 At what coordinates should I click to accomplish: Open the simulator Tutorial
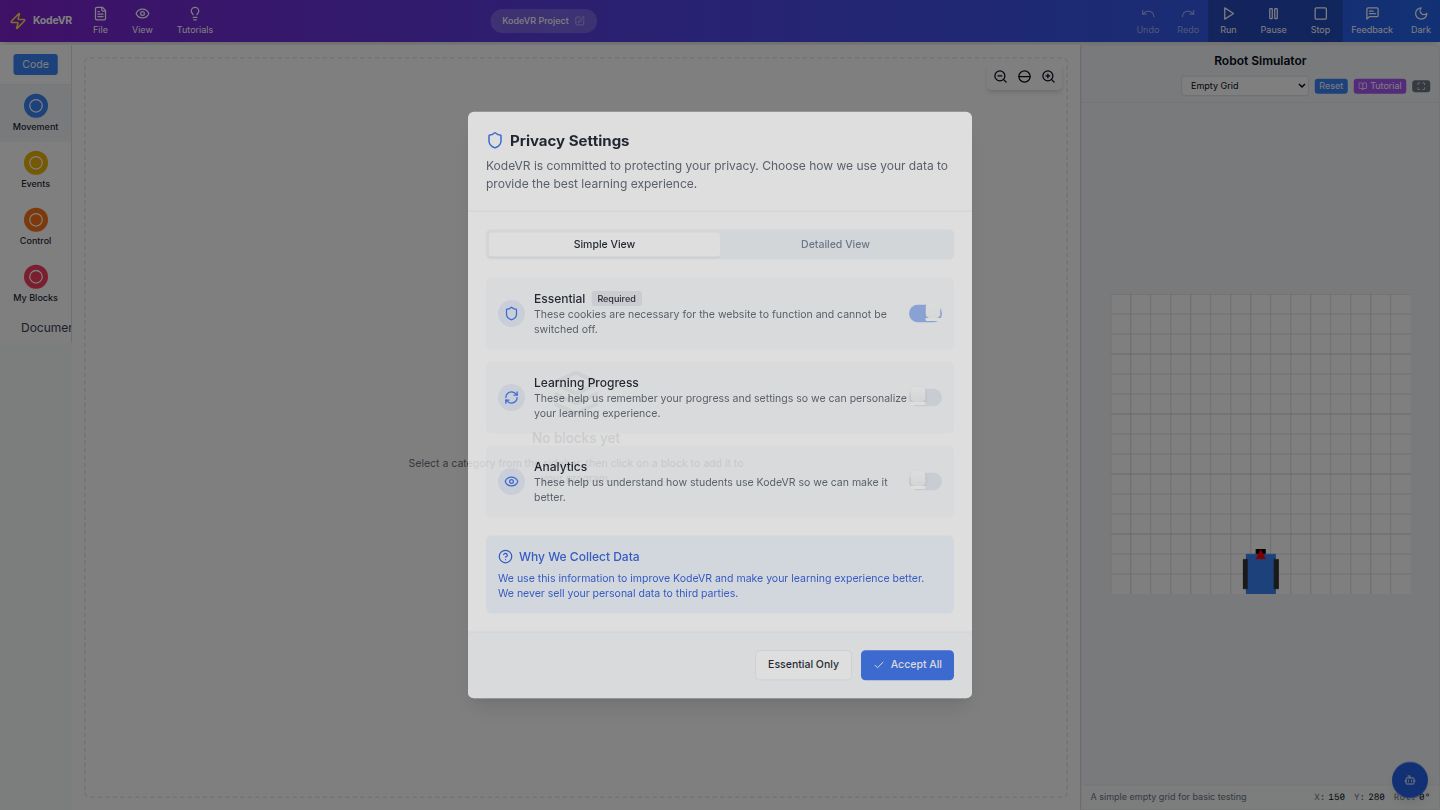tap(1379, 86)
